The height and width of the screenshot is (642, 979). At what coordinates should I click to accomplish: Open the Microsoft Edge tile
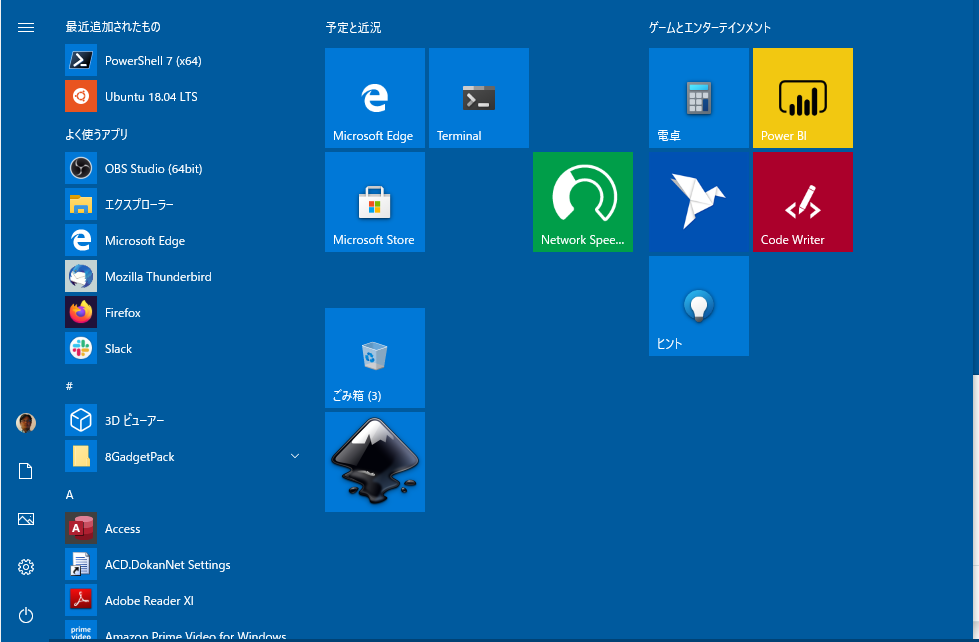[x=375, y=98]
